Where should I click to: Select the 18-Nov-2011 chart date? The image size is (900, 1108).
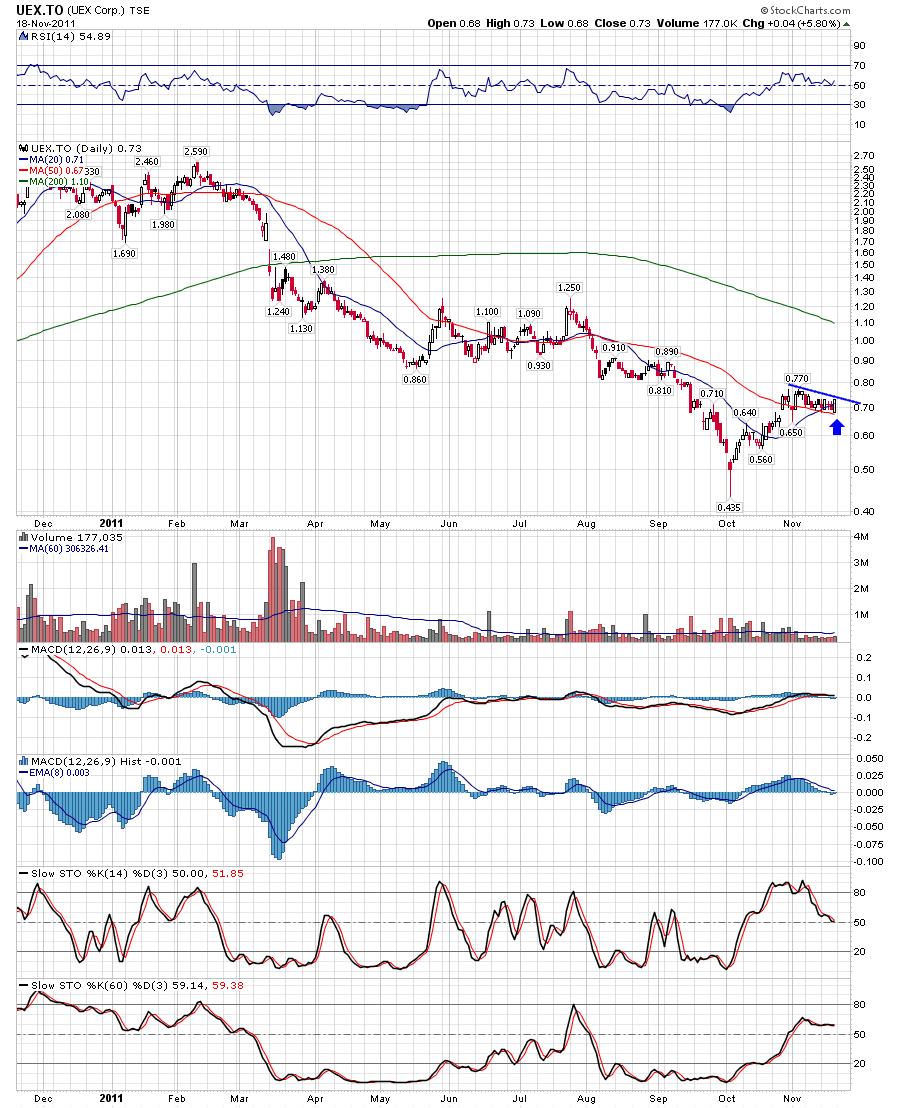(46, 23)
